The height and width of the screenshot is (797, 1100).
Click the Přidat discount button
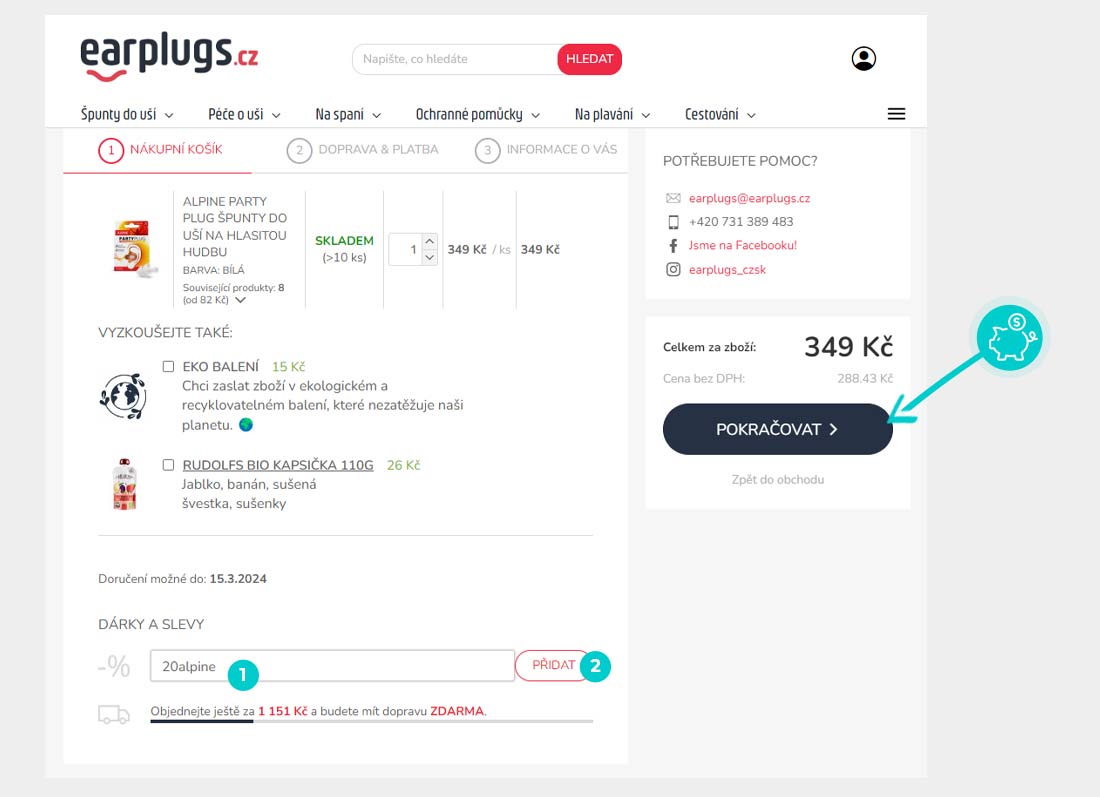553,665
